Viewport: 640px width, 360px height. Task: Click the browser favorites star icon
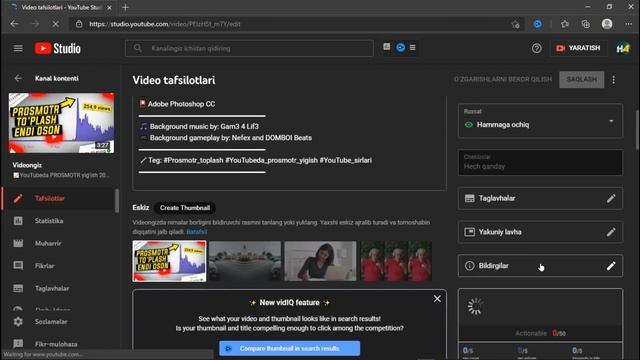(515, 24)
